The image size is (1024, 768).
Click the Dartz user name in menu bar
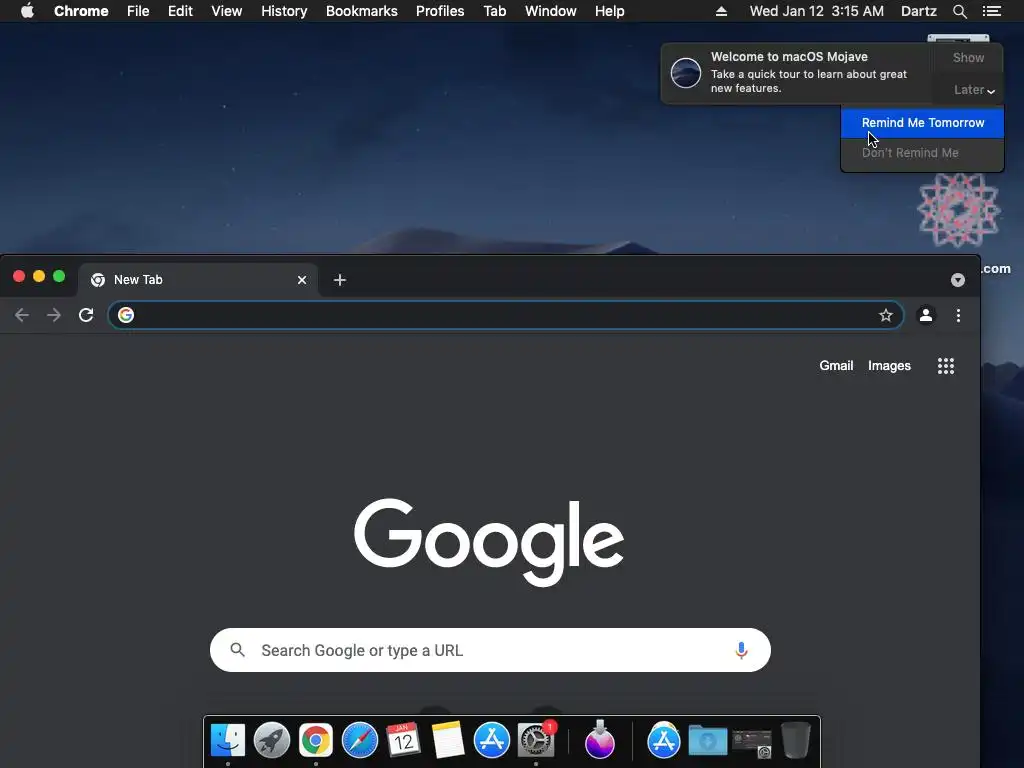918,11
